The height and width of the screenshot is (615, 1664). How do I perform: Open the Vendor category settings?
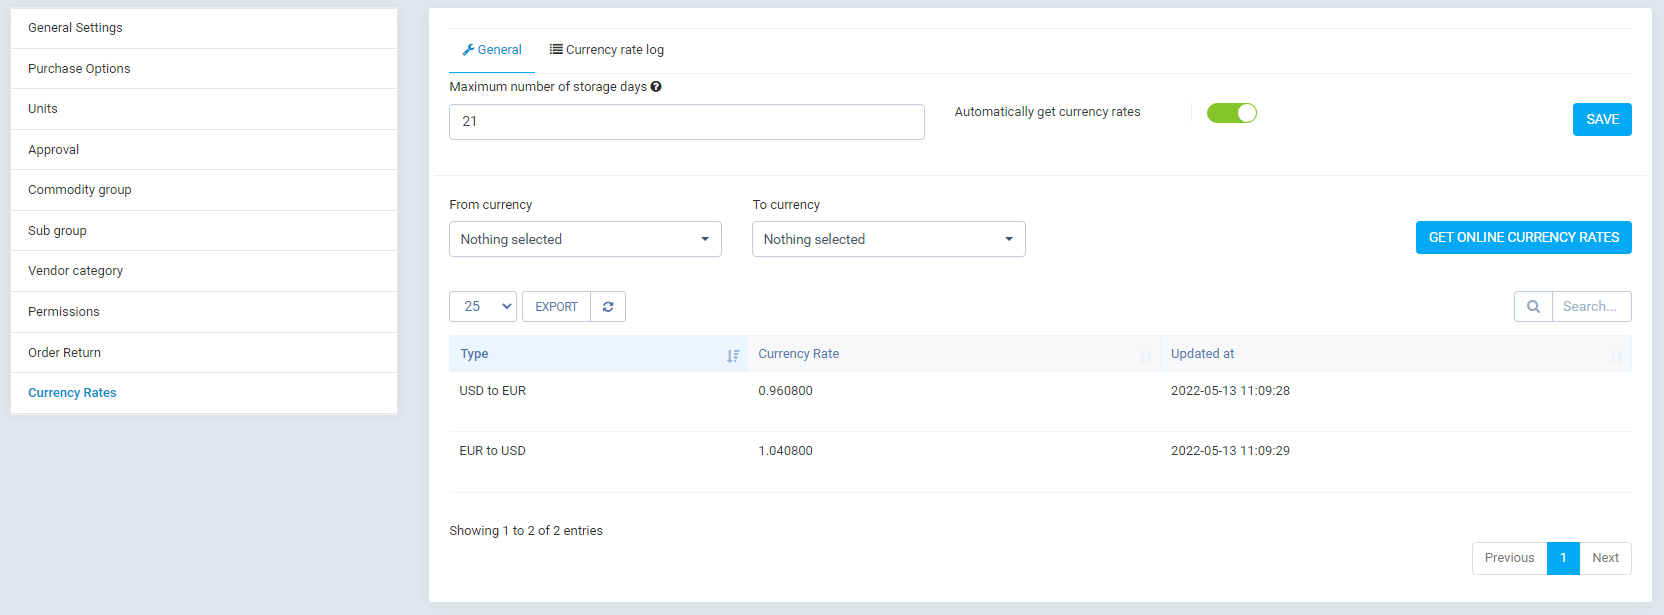click(76, 271)
